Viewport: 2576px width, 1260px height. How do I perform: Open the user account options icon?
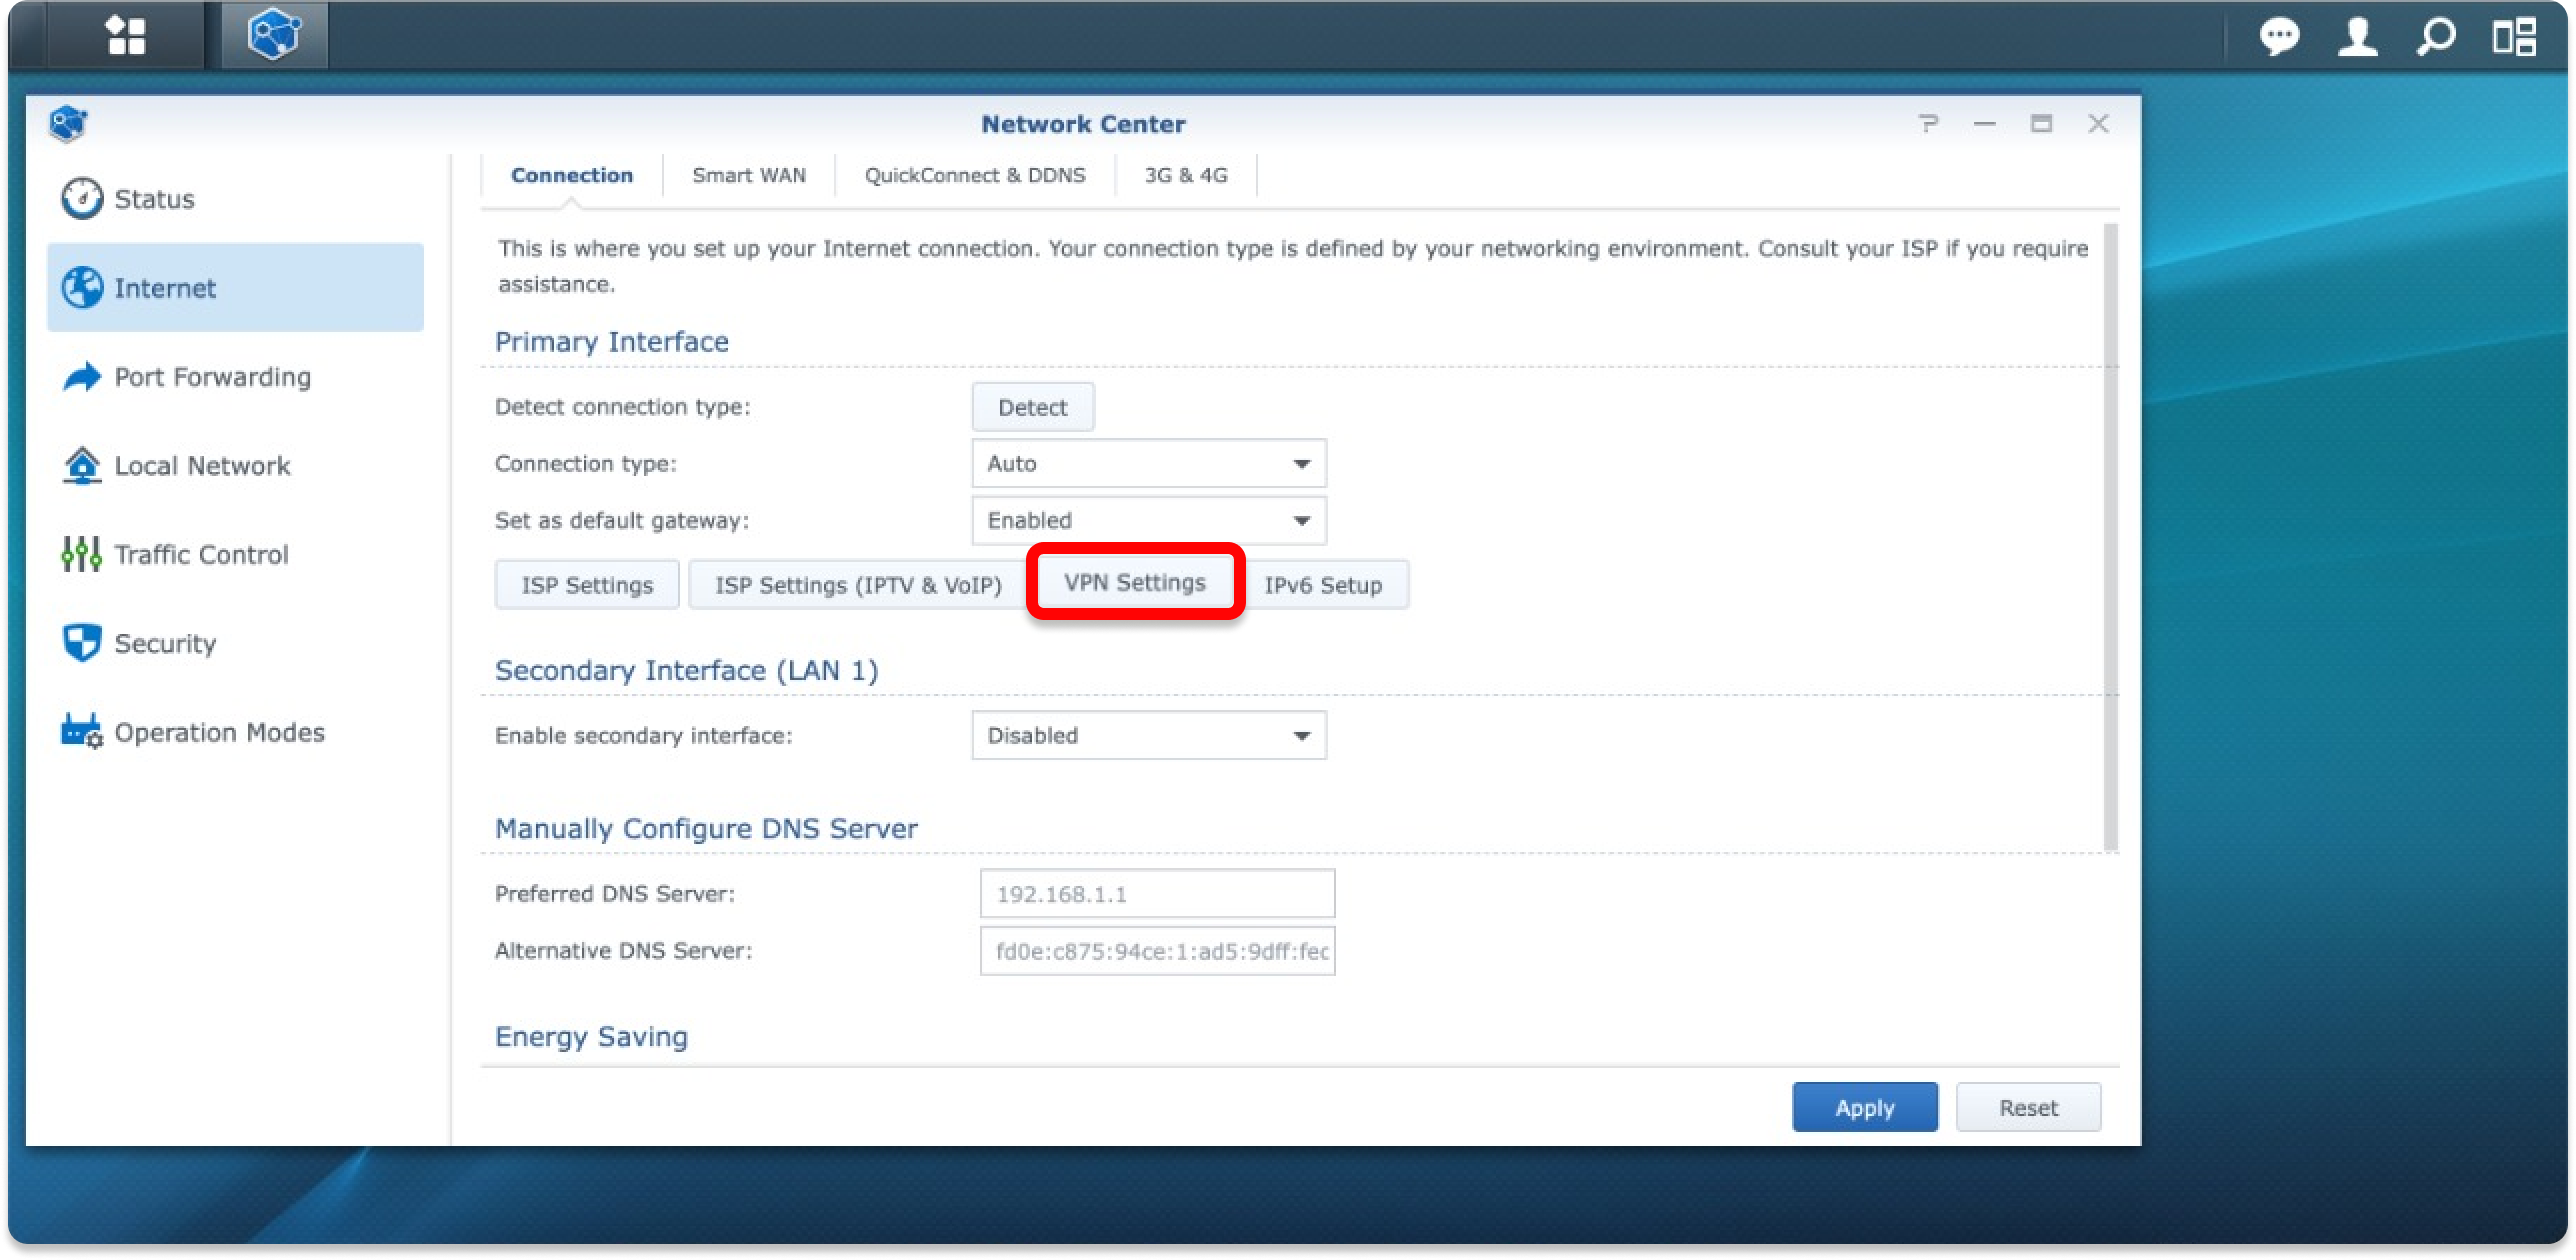(2357, 38)
